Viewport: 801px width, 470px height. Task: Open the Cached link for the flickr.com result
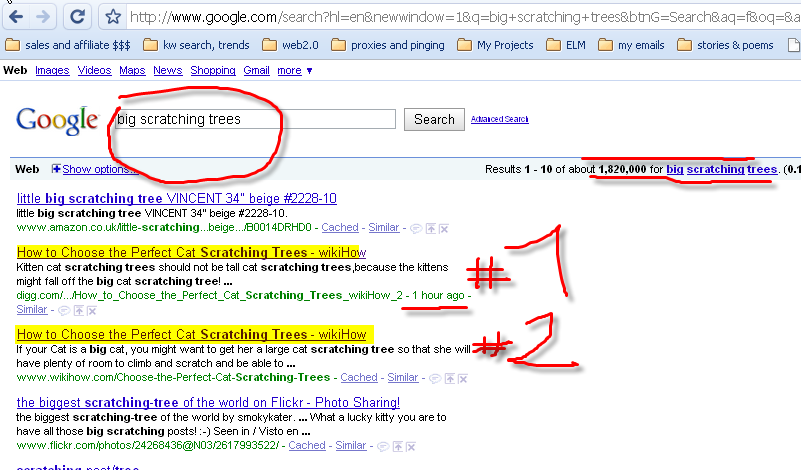[307, 445]
